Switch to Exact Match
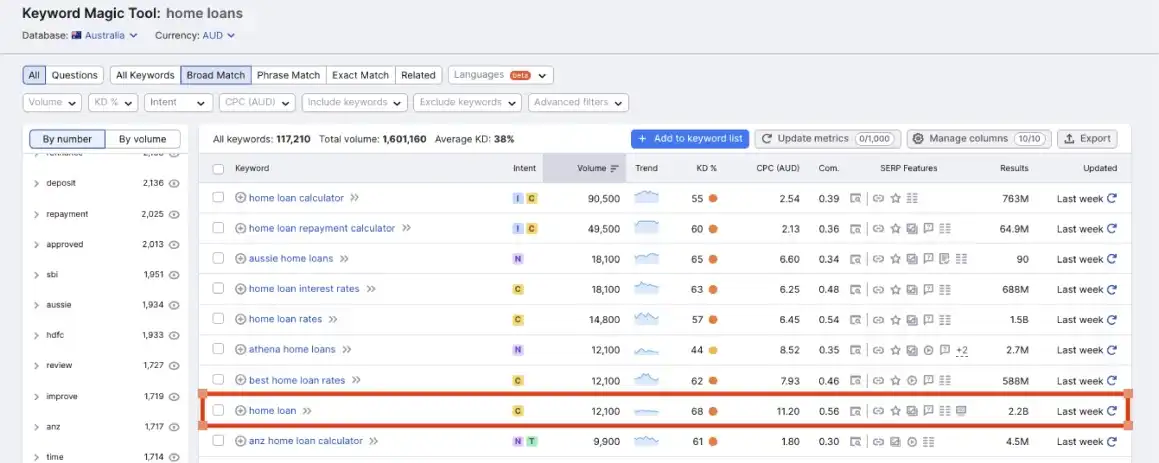Image resolution: width=1159 pixels, height=463 pixels. [x=361, y=75]
